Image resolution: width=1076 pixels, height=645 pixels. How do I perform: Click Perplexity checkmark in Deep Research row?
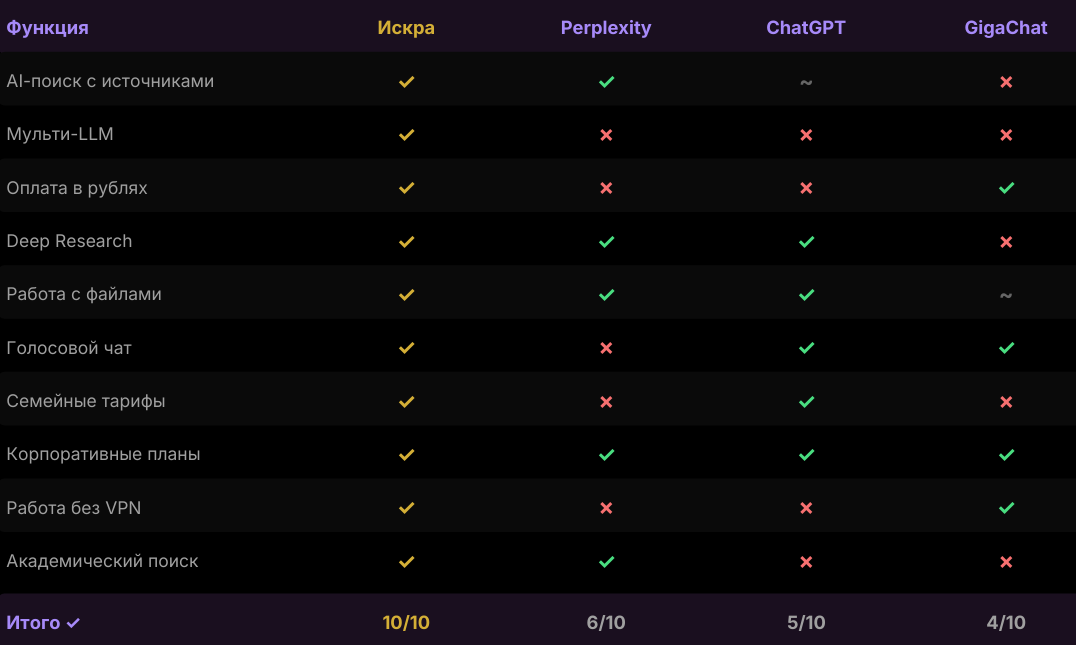[607, 242]
